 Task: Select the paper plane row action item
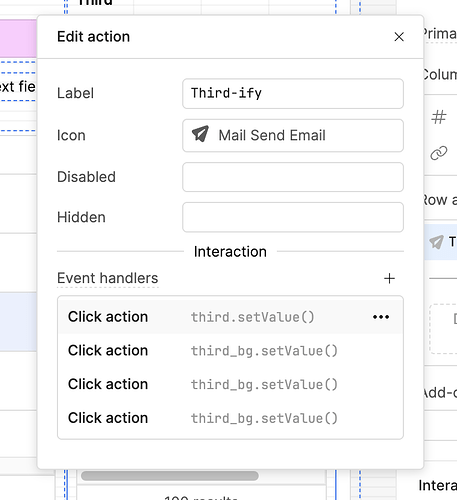pos(441,242)
